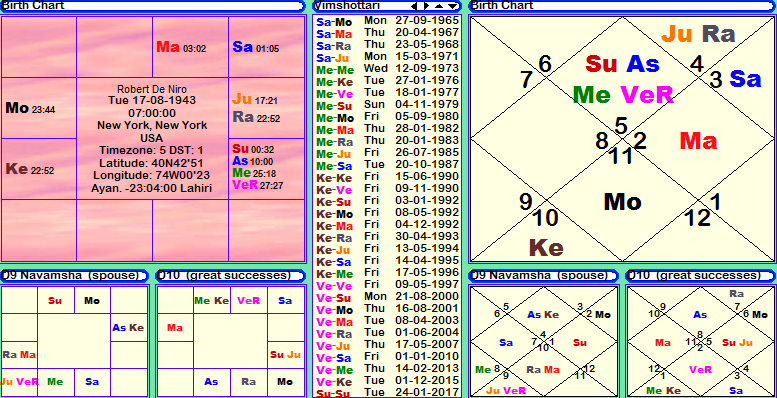Open the Vimshottari panel title

click(x=347, y=5)
